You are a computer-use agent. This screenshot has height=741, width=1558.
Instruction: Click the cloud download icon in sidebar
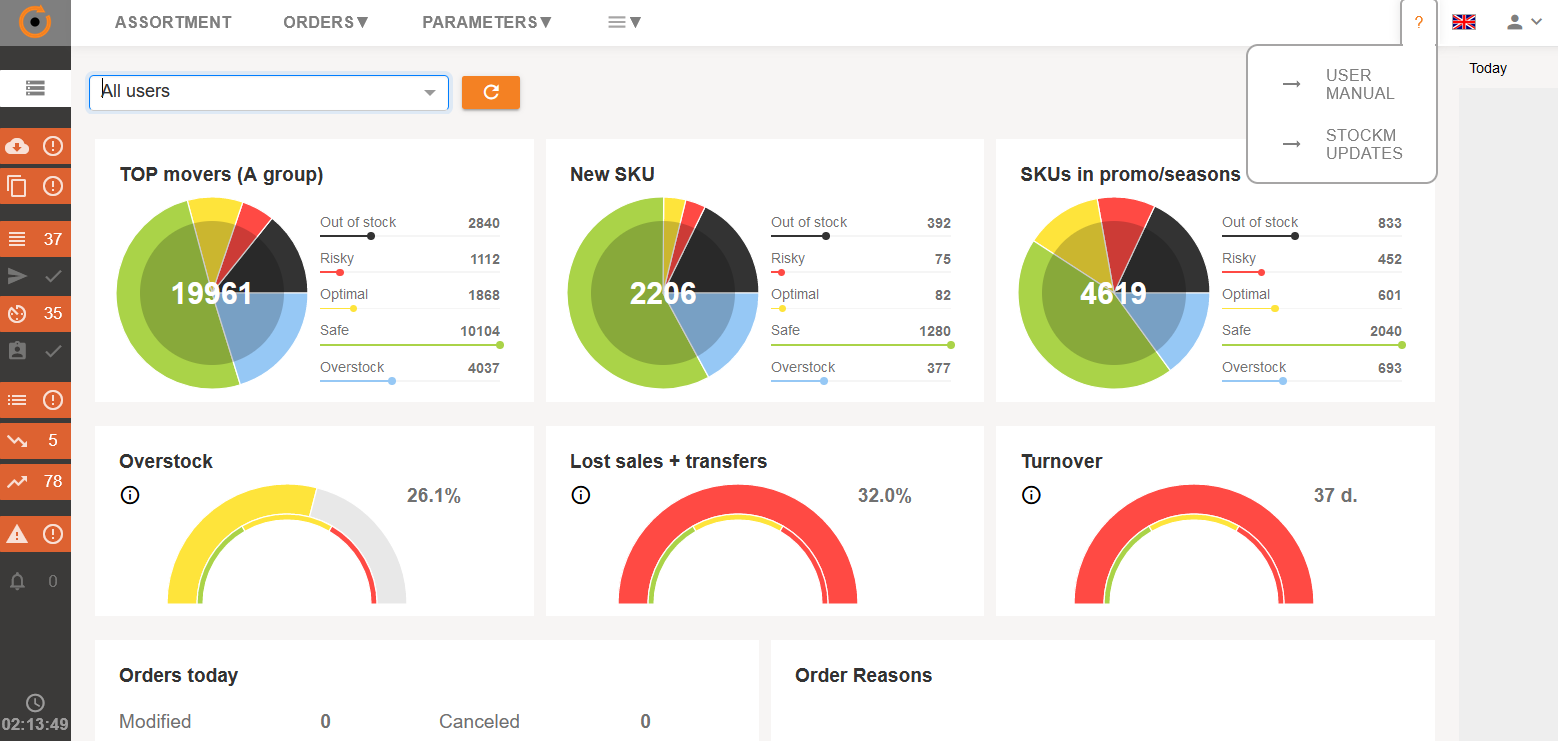coord(17,146)
